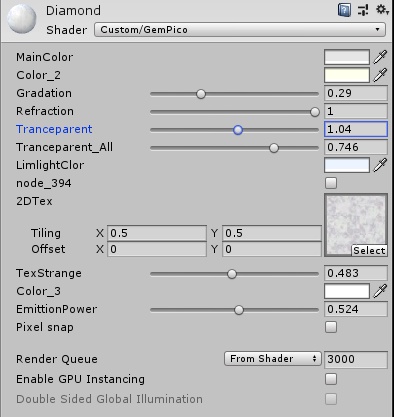Edit the Tiling X field
The width and height of the screenshot is (394, 417).
157,233
